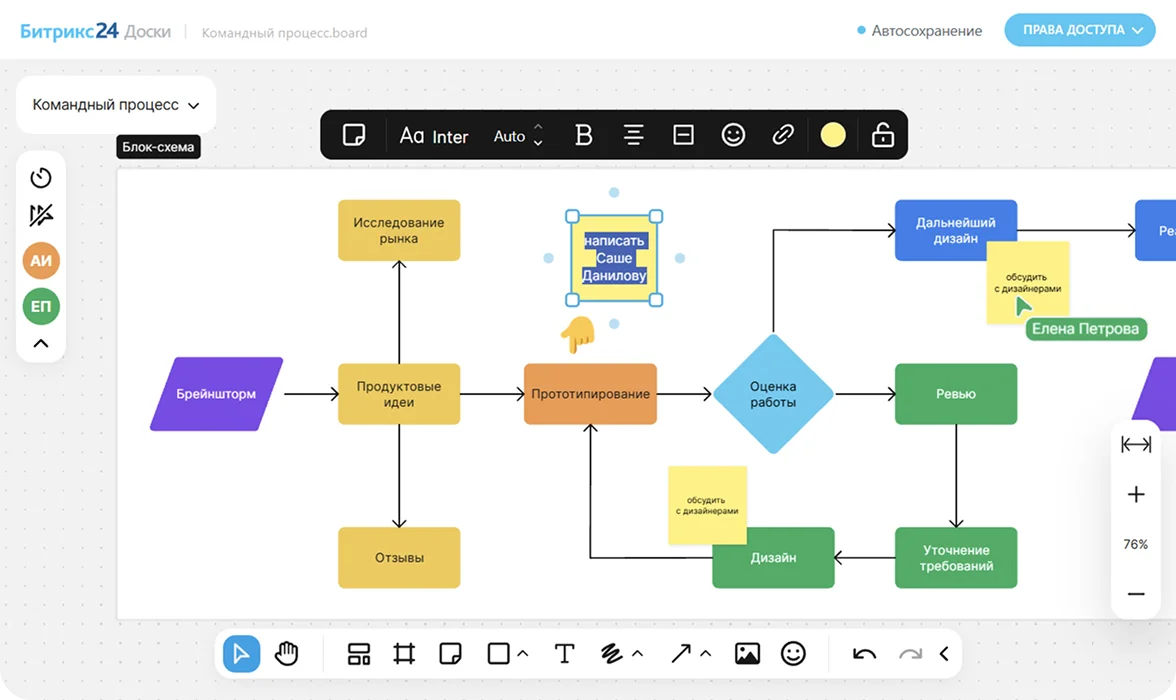Viewport: 1176px width, 700px height.
Task: Open the text alignment menu
Action: point(633,135)
